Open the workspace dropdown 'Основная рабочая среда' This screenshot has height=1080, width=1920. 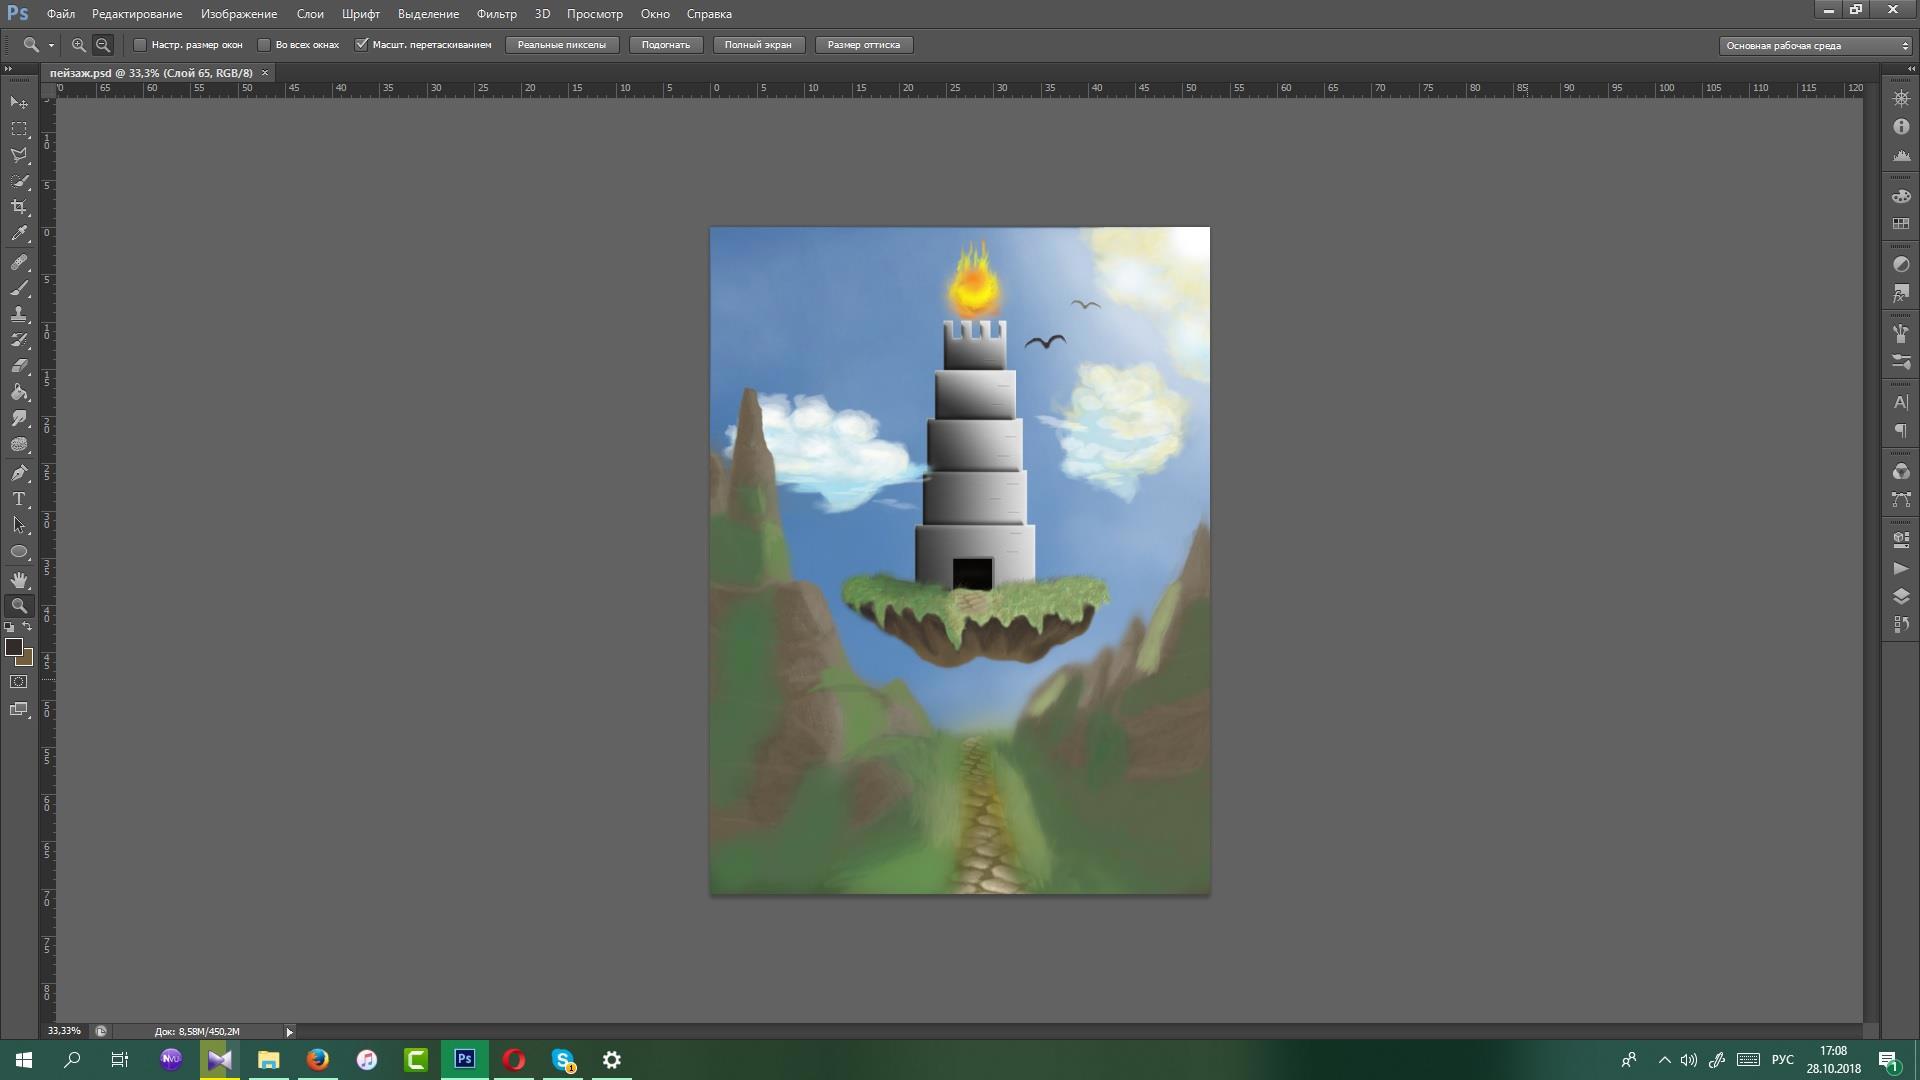1815,45
